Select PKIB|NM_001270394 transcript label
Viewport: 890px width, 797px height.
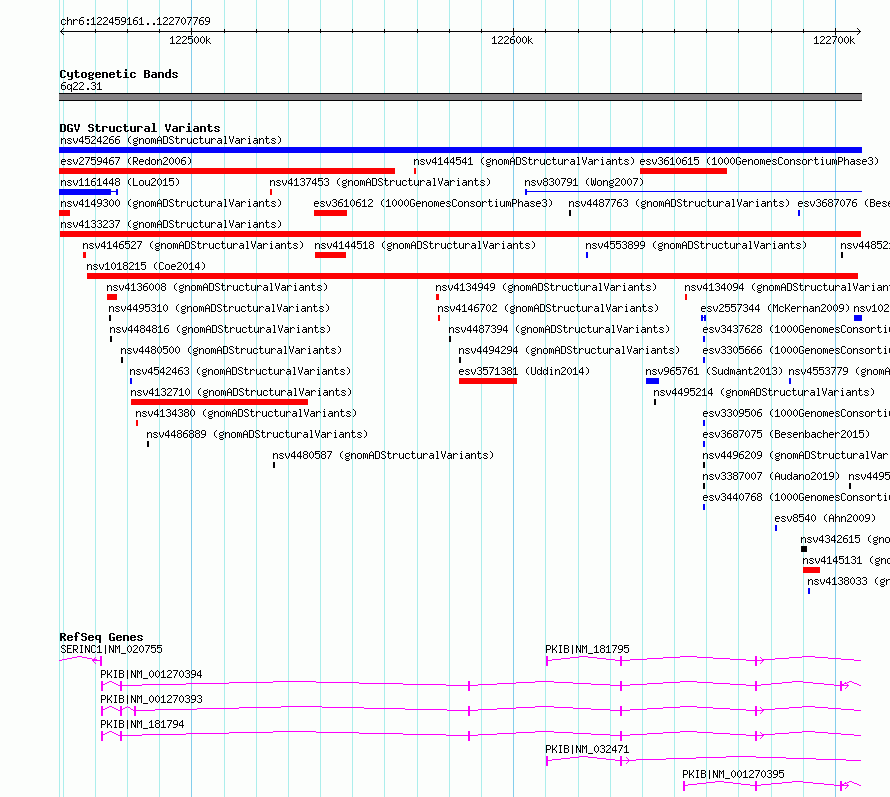tap(152, 674)
